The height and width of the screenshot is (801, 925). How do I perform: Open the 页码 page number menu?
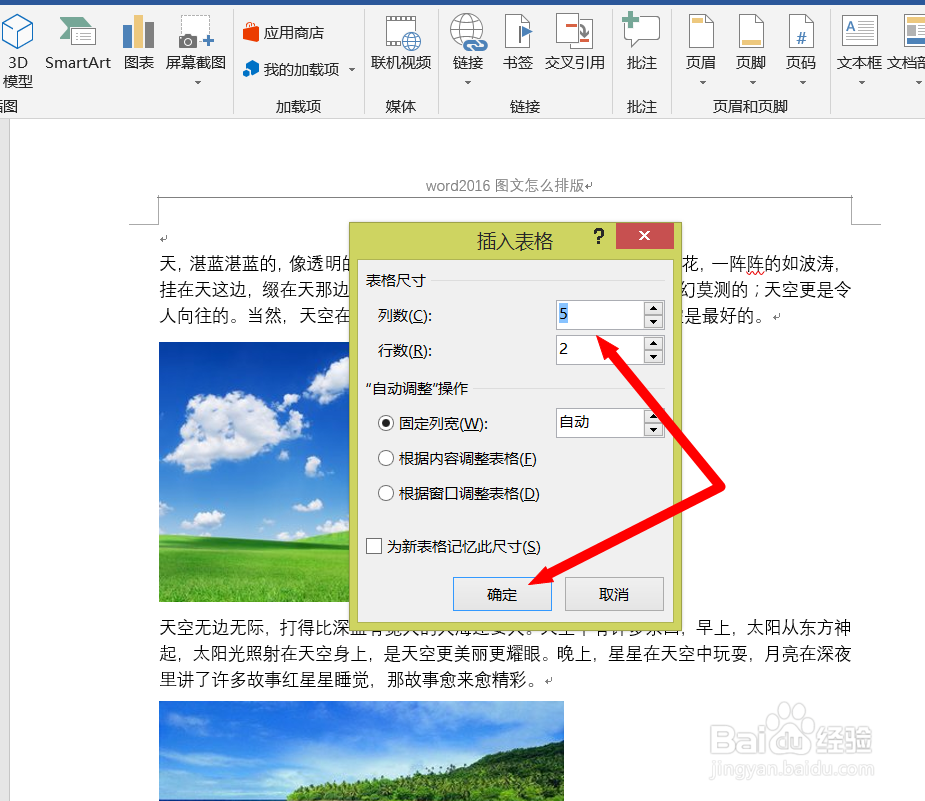coord(801,50)
